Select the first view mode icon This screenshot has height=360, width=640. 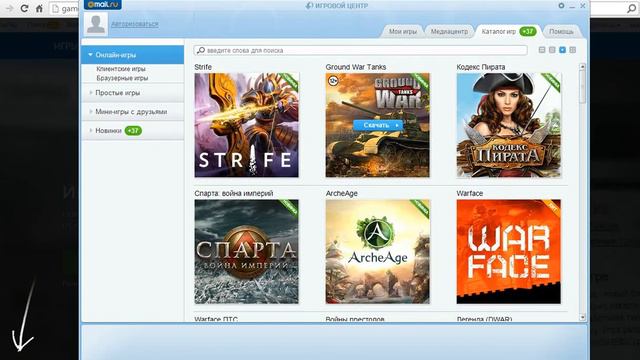tap(542, 50)
